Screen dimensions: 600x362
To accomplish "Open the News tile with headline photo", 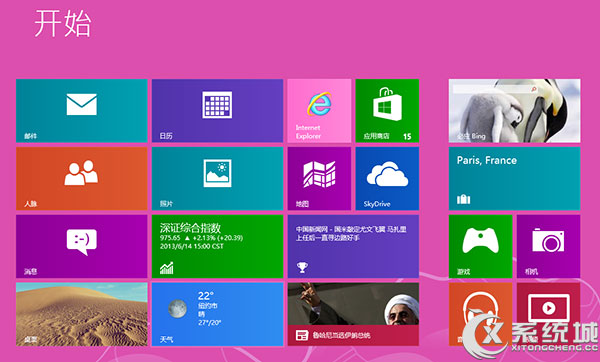I will click(x=353, y=314).
